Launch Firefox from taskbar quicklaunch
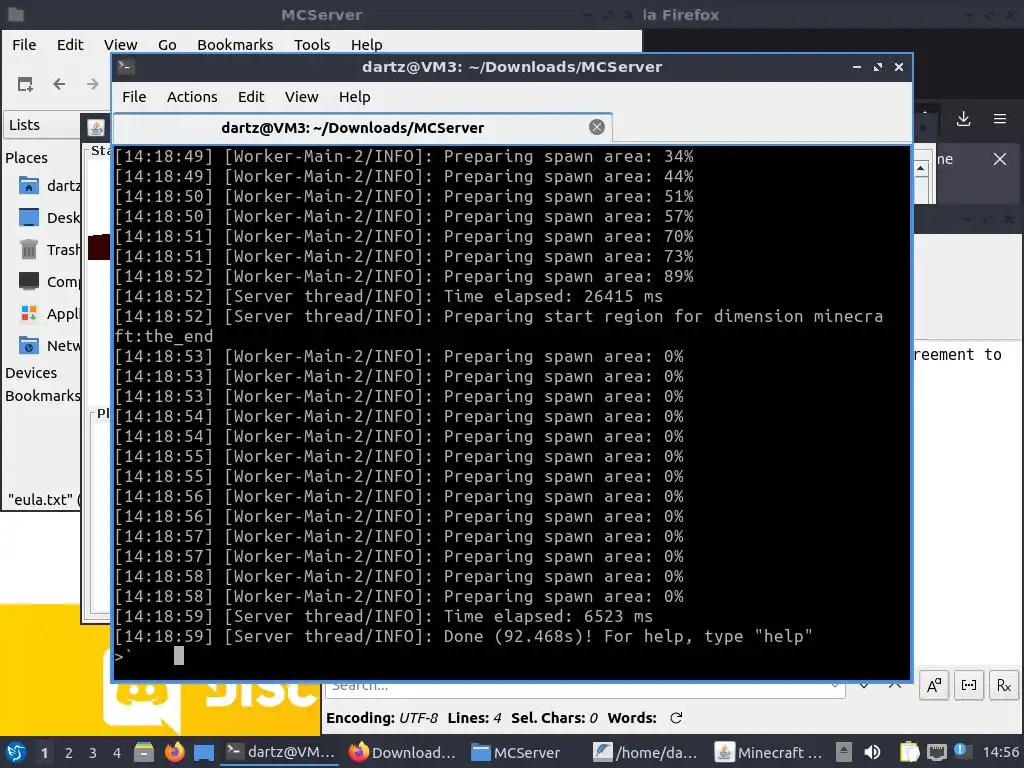 (x=174, y=752)
